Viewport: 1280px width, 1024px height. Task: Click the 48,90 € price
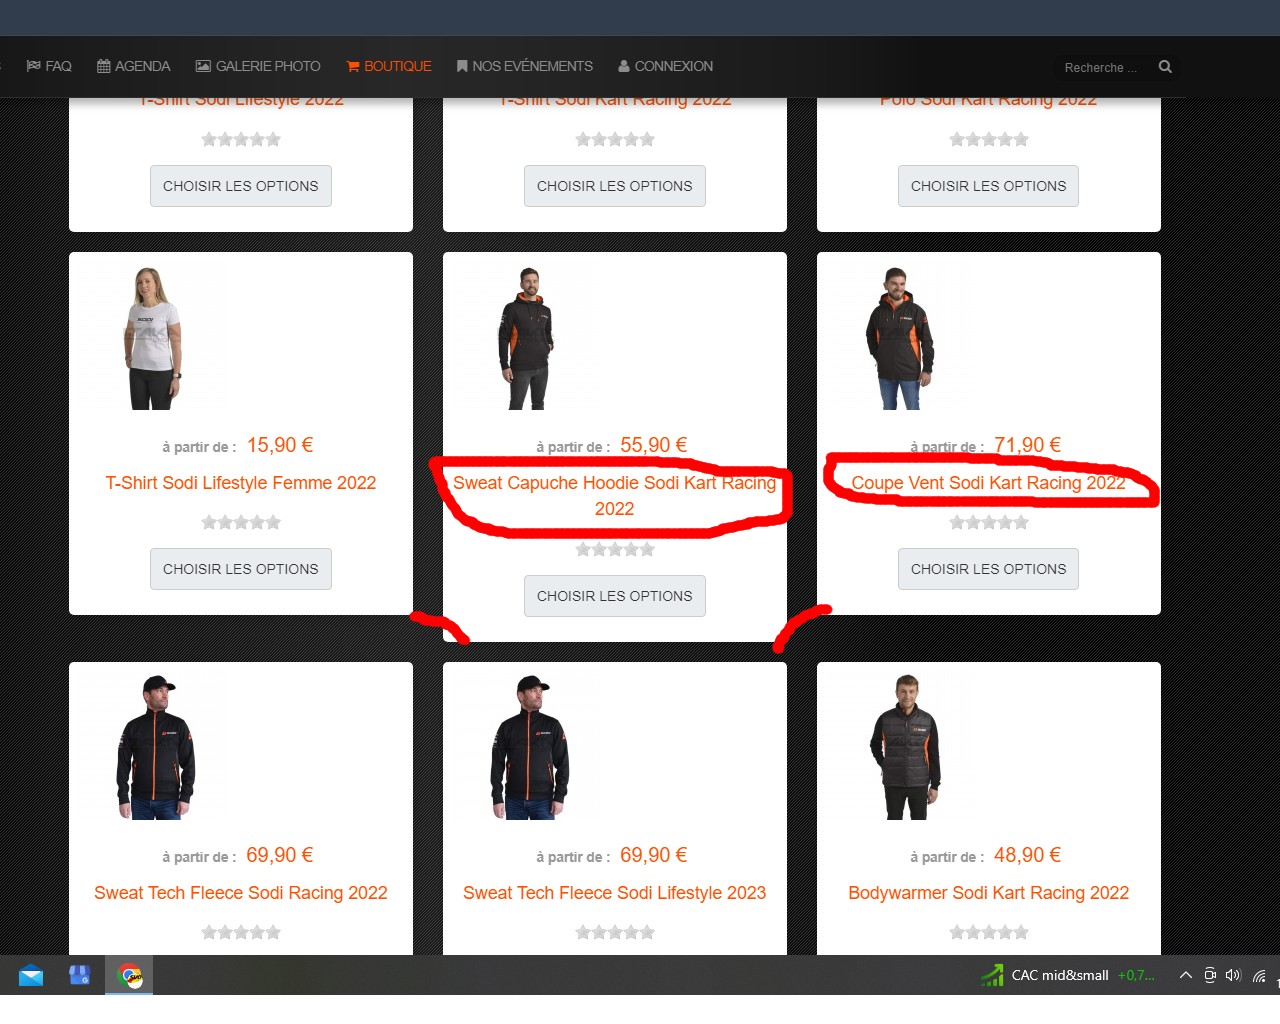tap(1028, 855)
